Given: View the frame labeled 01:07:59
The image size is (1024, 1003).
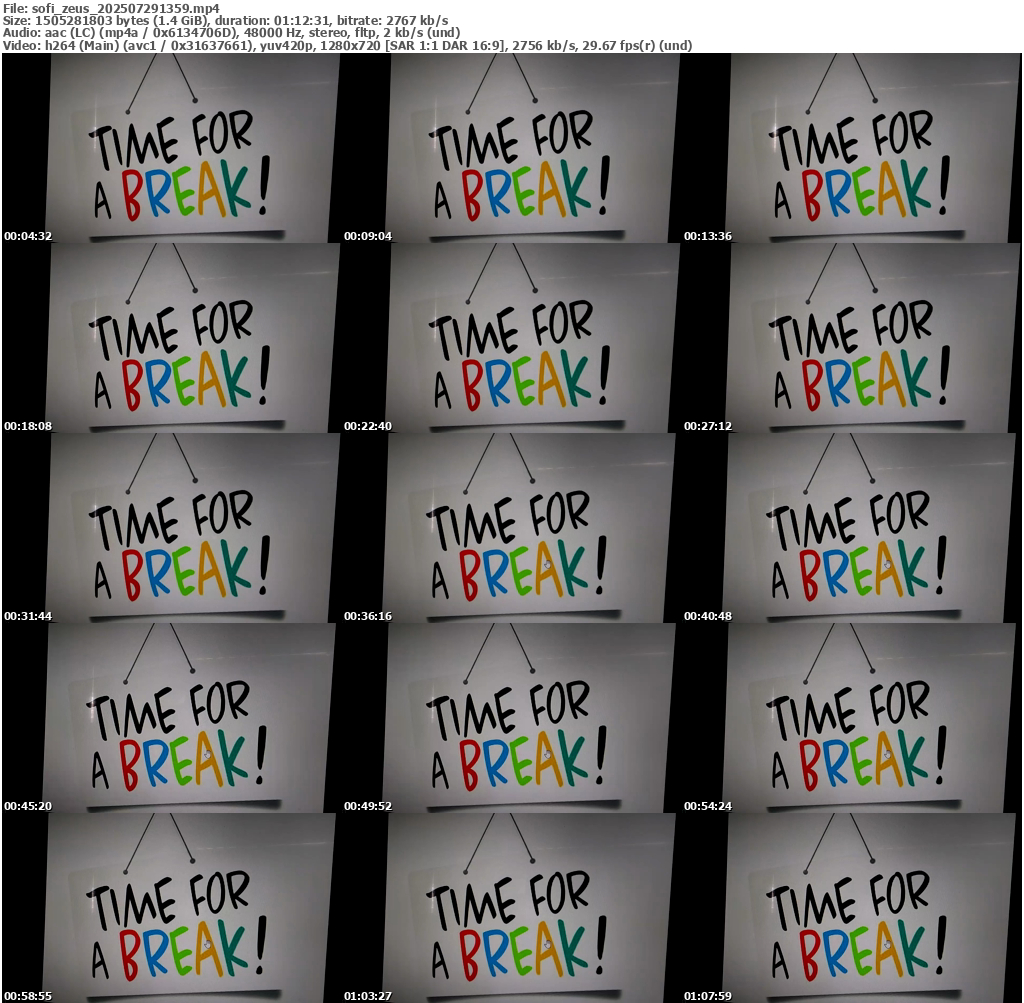Looking at the screenshot, I should click(852, 908).
